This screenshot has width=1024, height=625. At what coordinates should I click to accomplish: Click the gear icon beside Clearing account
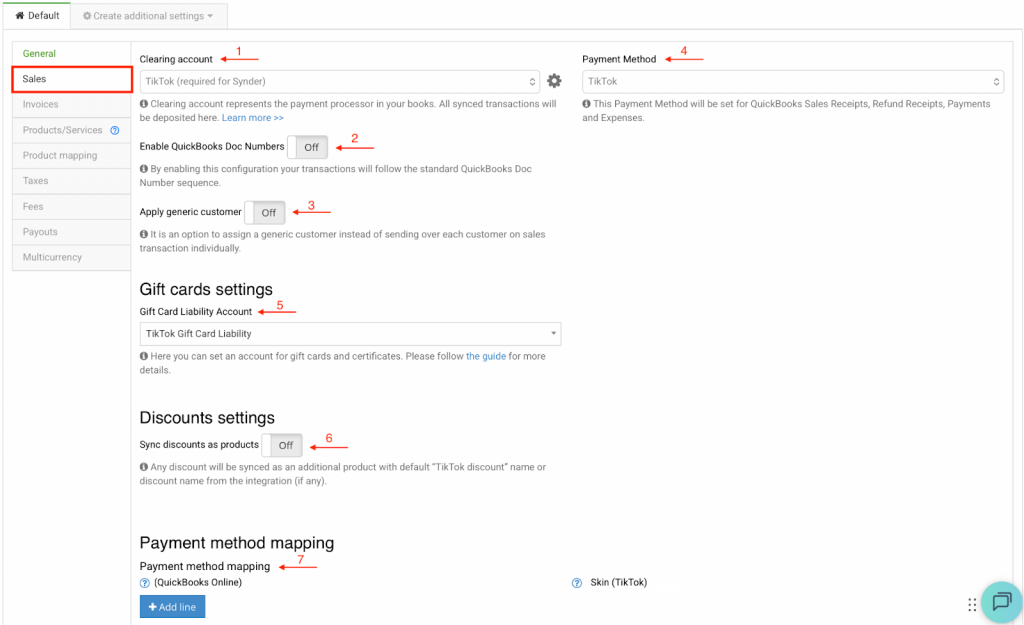click(x=554, y=81)
